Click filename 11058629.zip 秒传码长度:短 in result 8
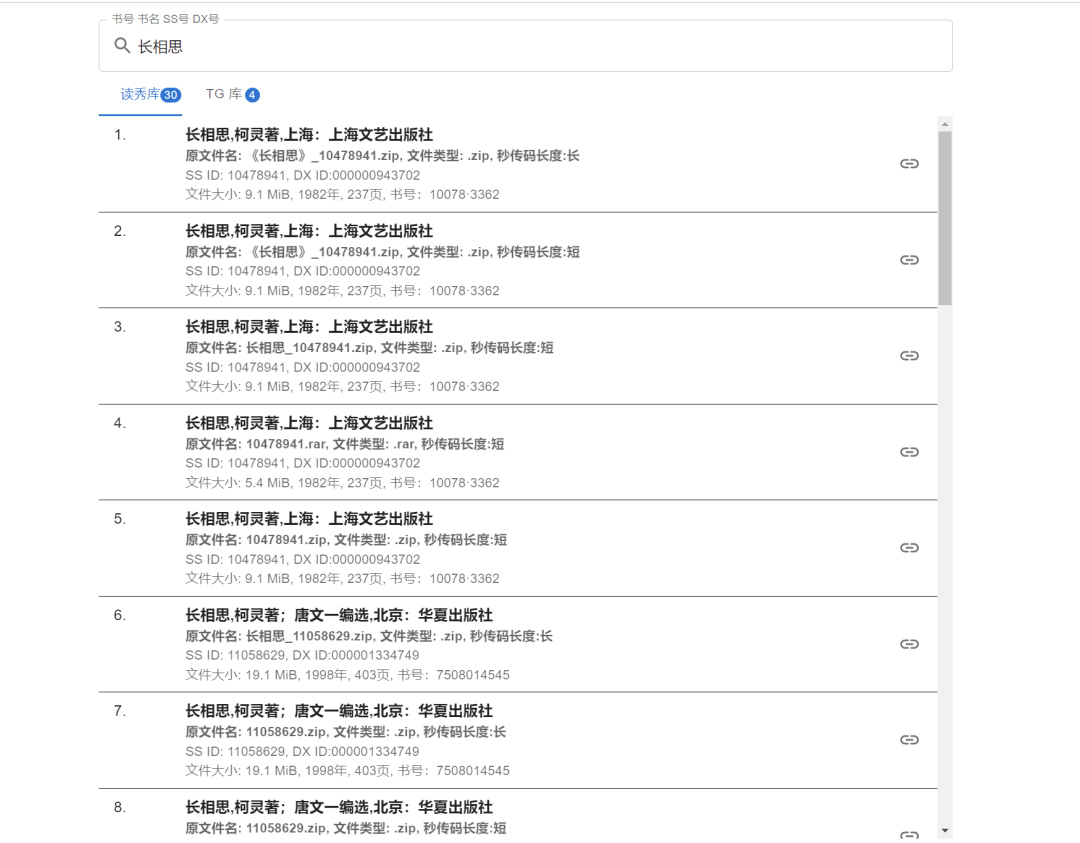This screenshot has height=843, width=1080. coord(346,829)
